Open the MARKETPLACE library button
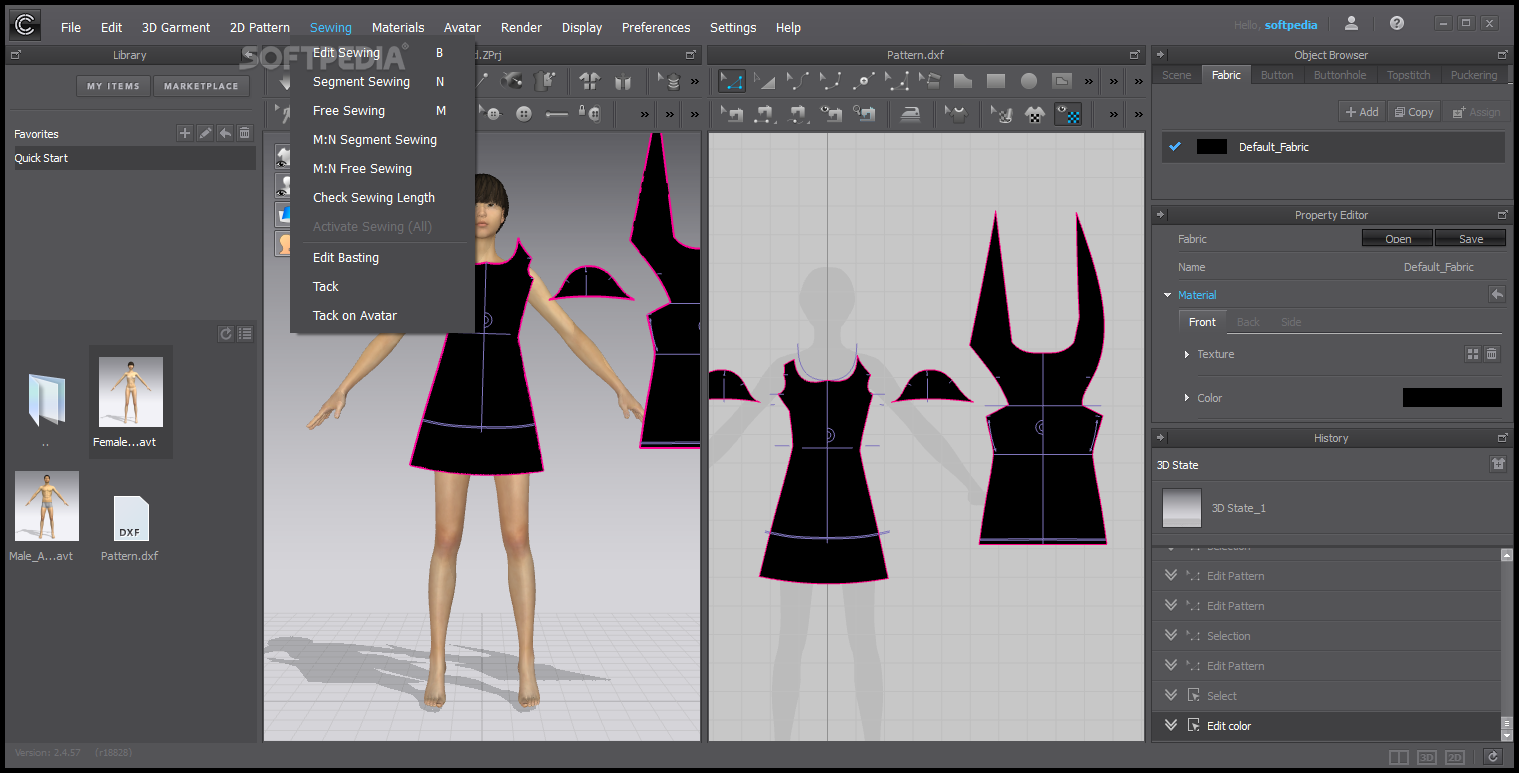Viewport: 1519px width, 773px height. (201, 86)
